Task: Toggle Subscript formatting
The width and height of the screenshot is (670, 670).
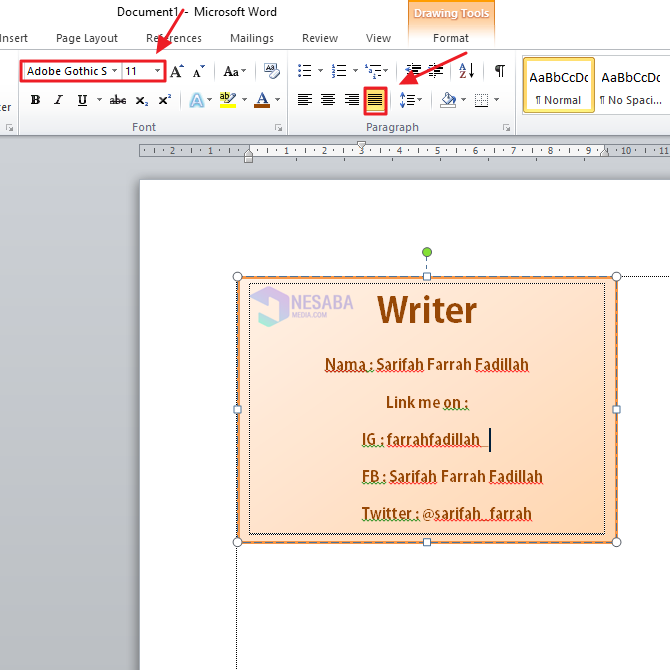Action: point(141,100)
